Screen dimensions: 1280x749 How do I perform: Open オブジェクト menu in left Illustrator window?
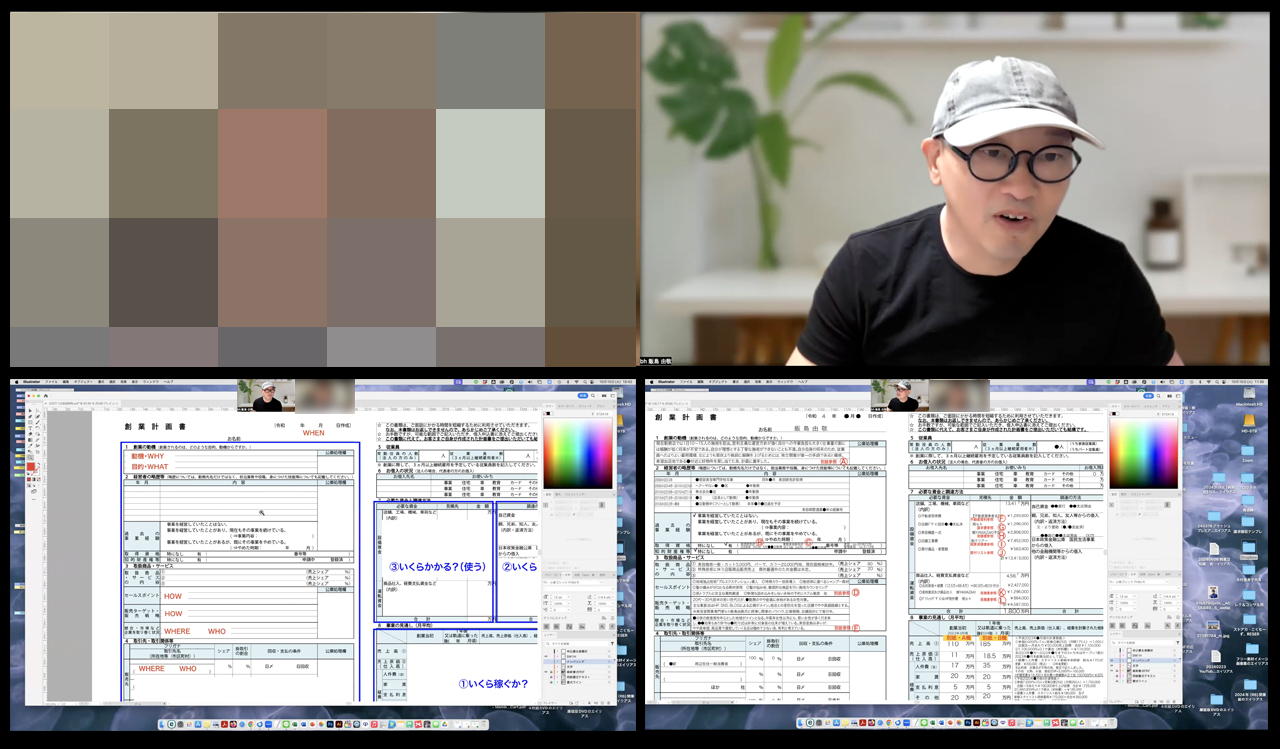coord(83,382)
